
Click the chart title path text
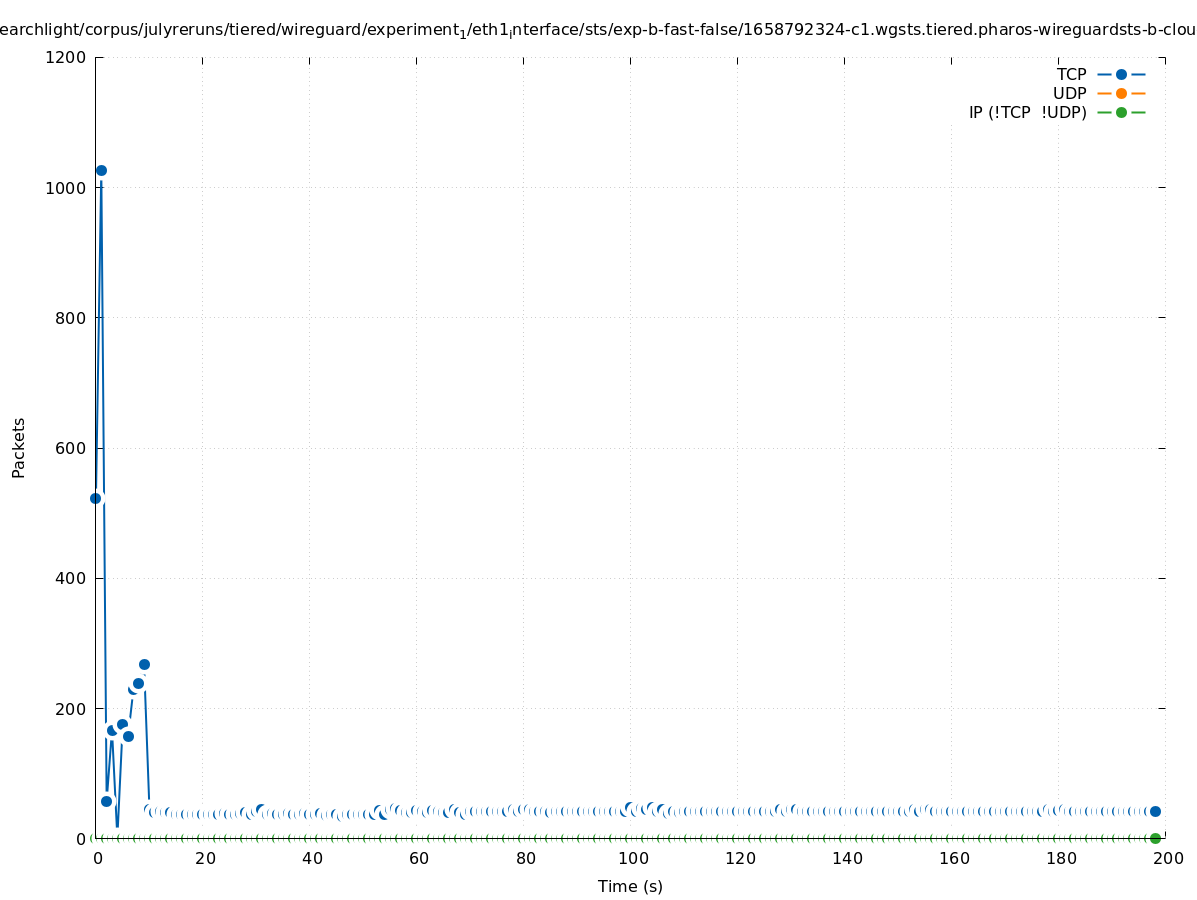pos(598,30)
